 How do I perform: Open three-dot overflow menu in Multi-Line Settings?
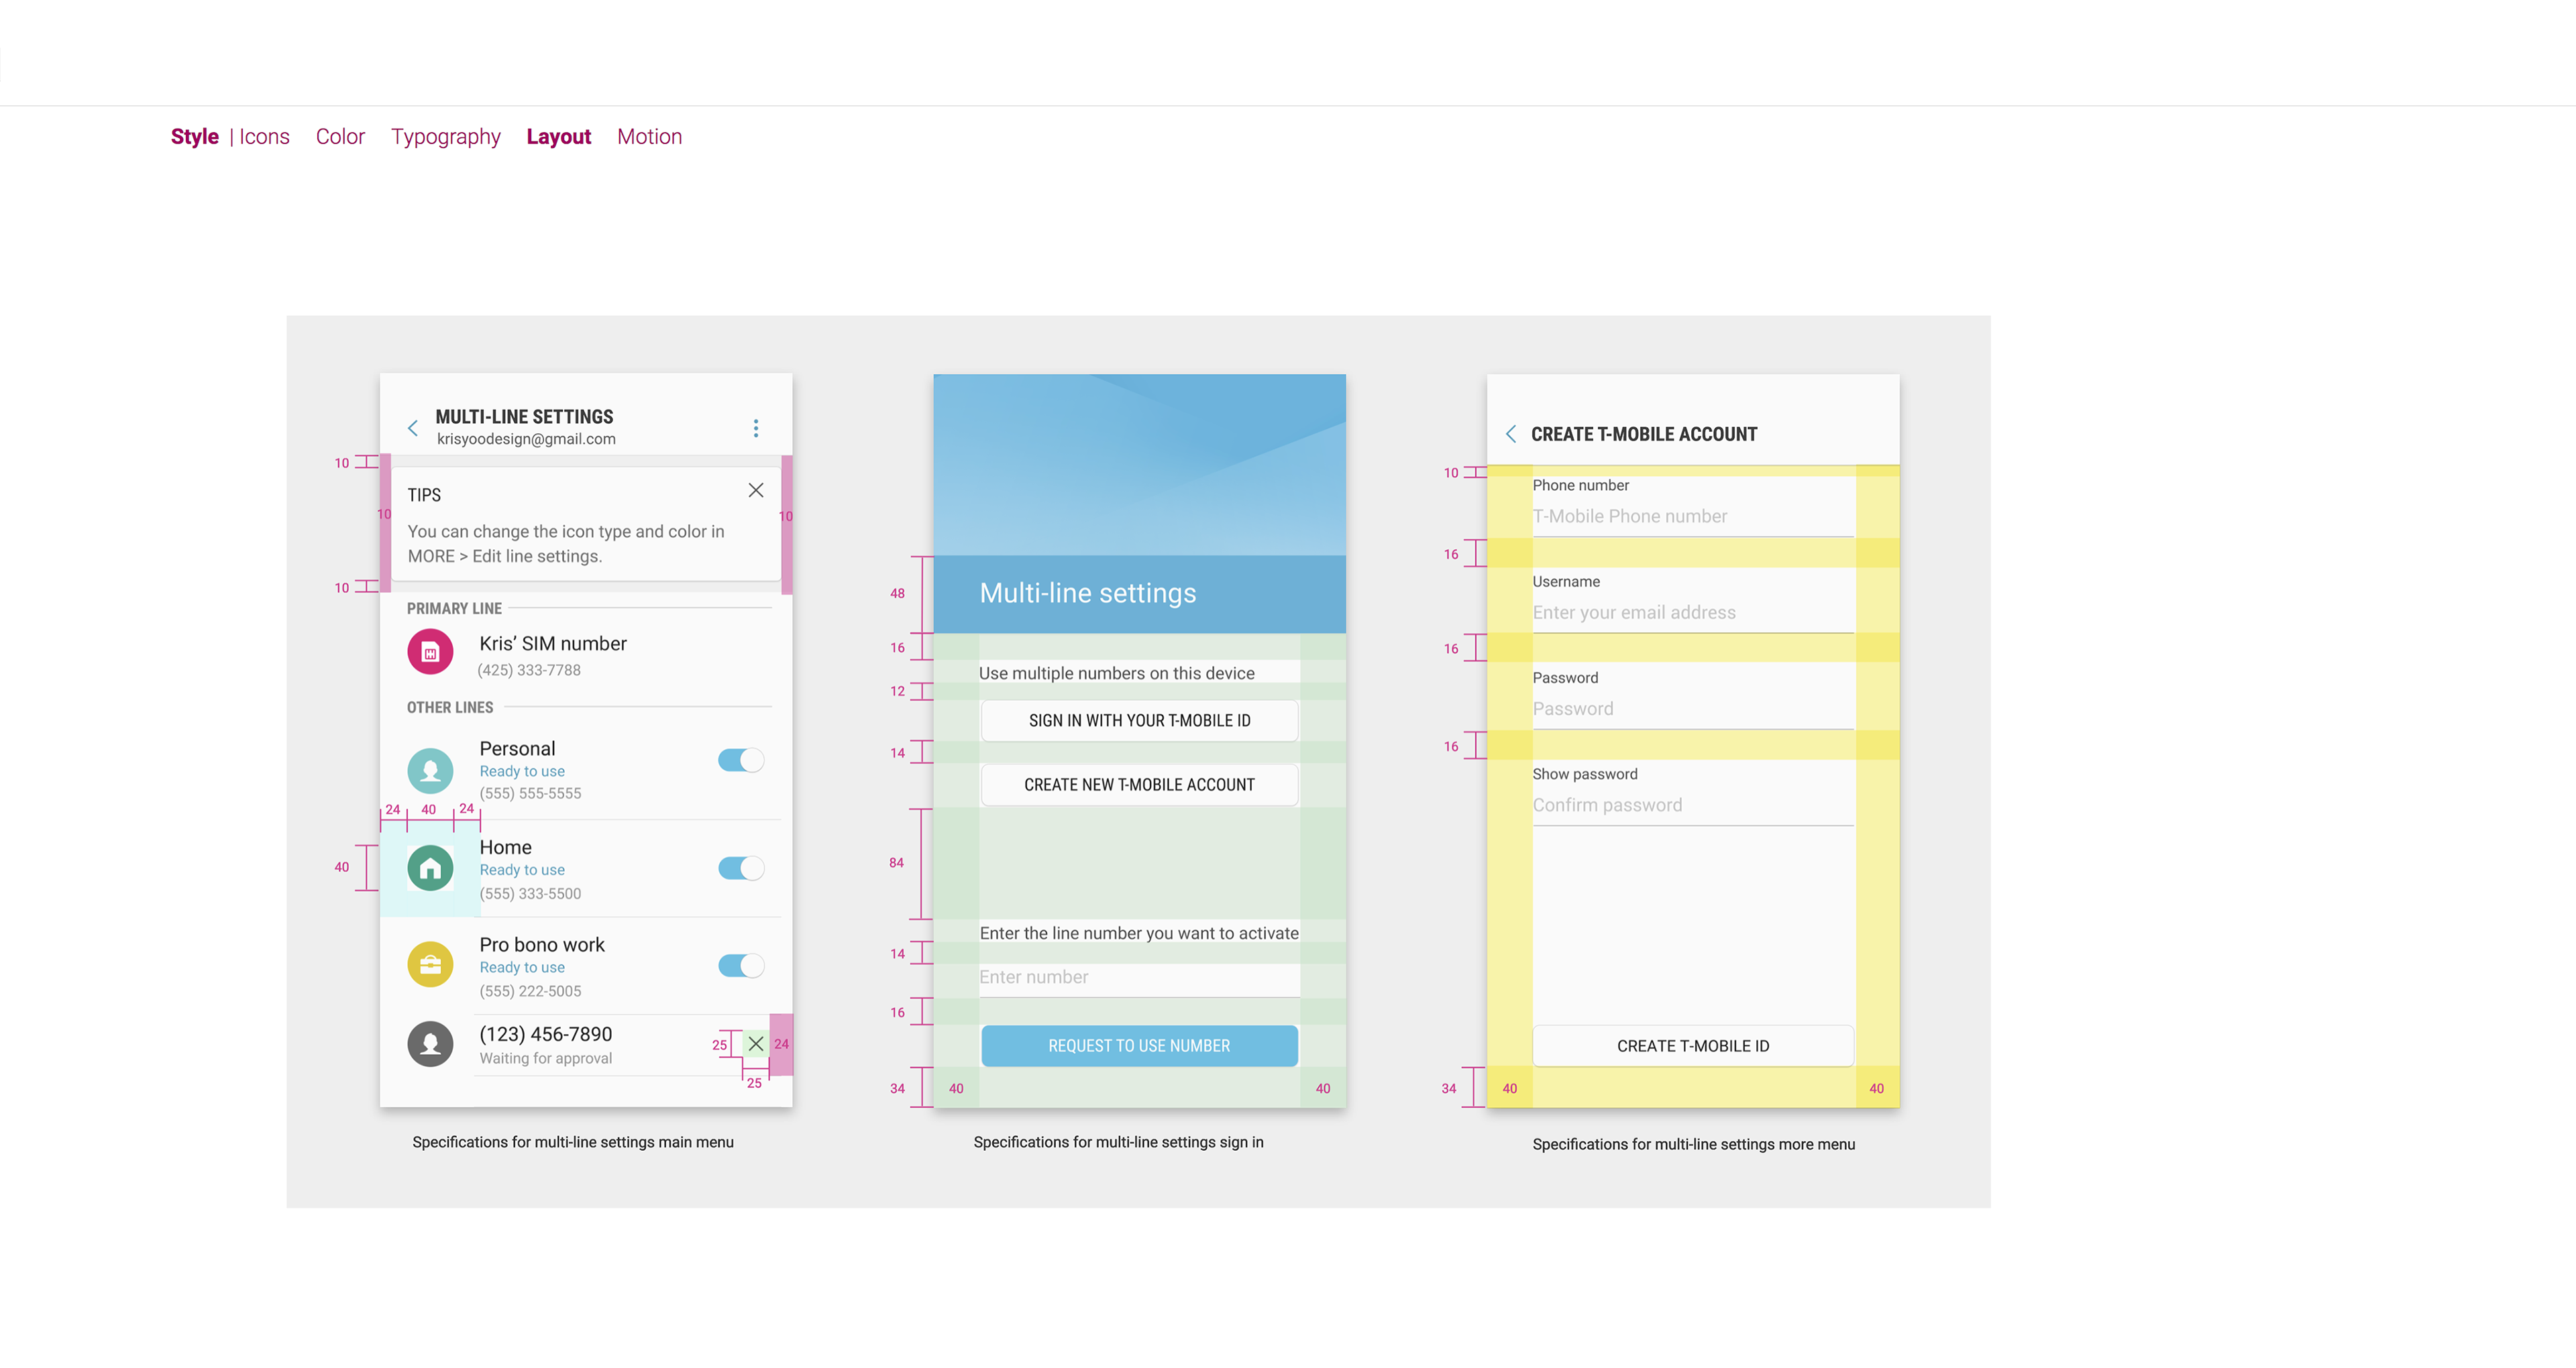(756, 428)
